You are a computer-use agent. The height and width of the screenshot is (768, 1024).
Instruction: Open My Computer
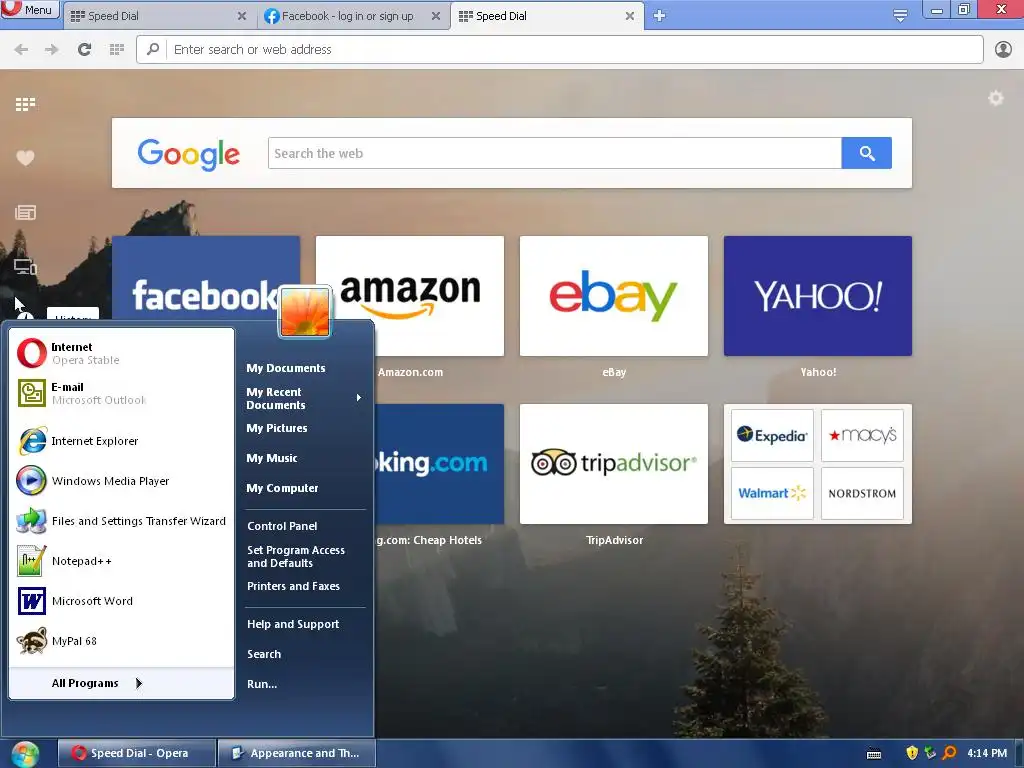coord(305,488)
